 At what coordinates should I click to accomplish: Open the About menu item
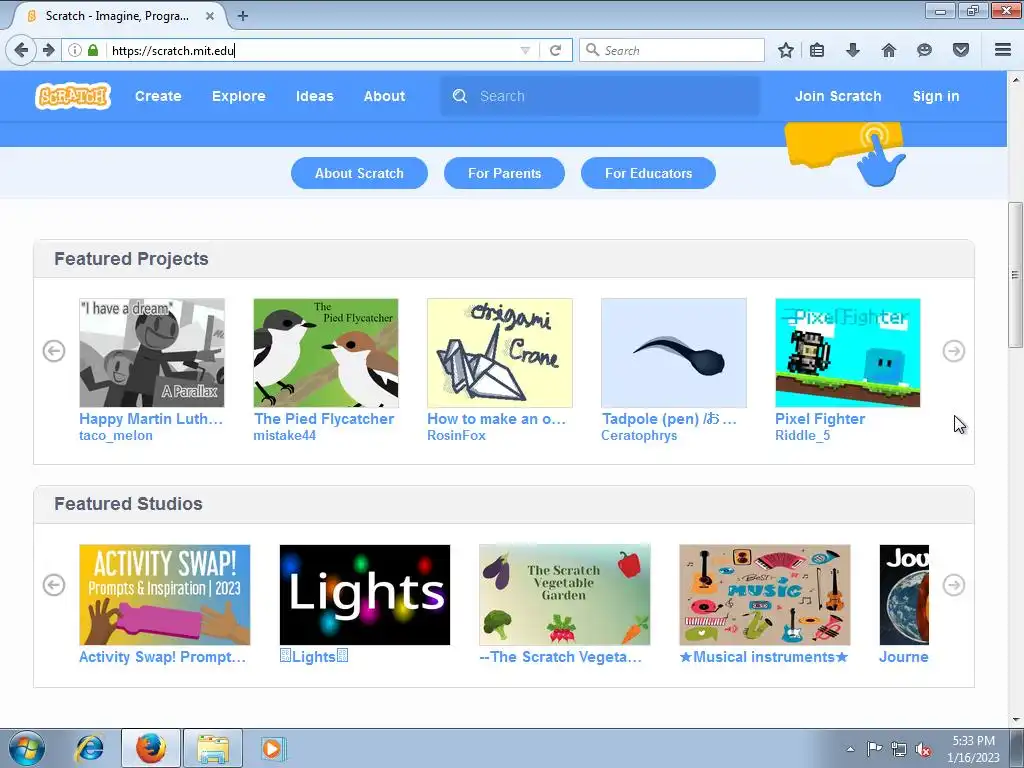[x=384, y=96]
